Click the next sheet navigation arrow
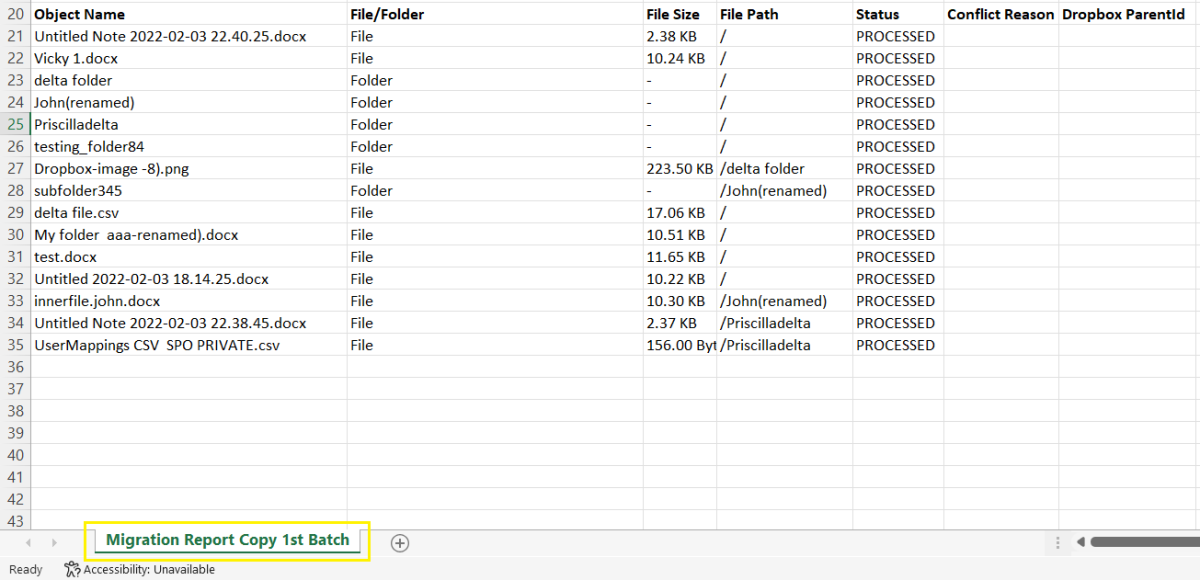This screenshot has width=1200, height=580. point(54,543)
